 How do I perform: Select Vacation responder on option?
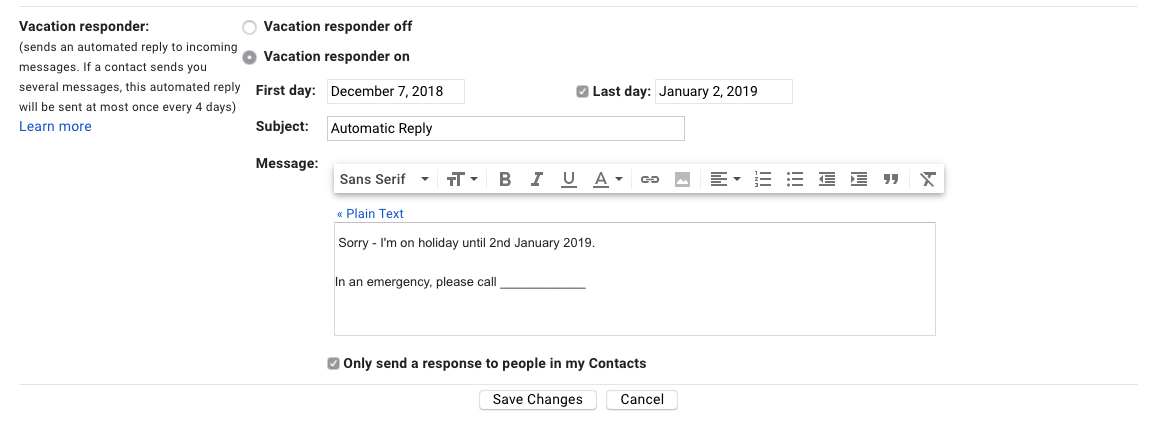[250, 57]
